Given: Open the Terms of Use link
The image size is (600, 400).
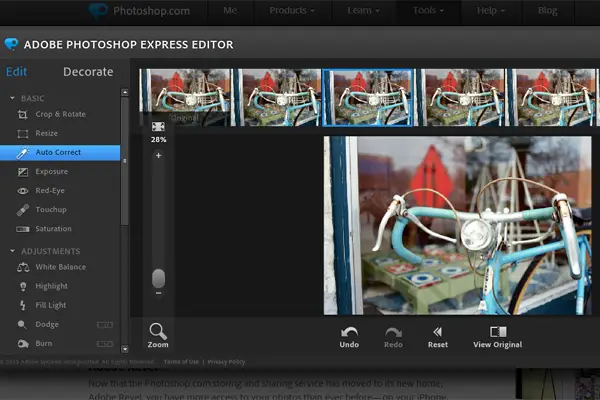Looking at the screenshot, I should click(181, 362).
